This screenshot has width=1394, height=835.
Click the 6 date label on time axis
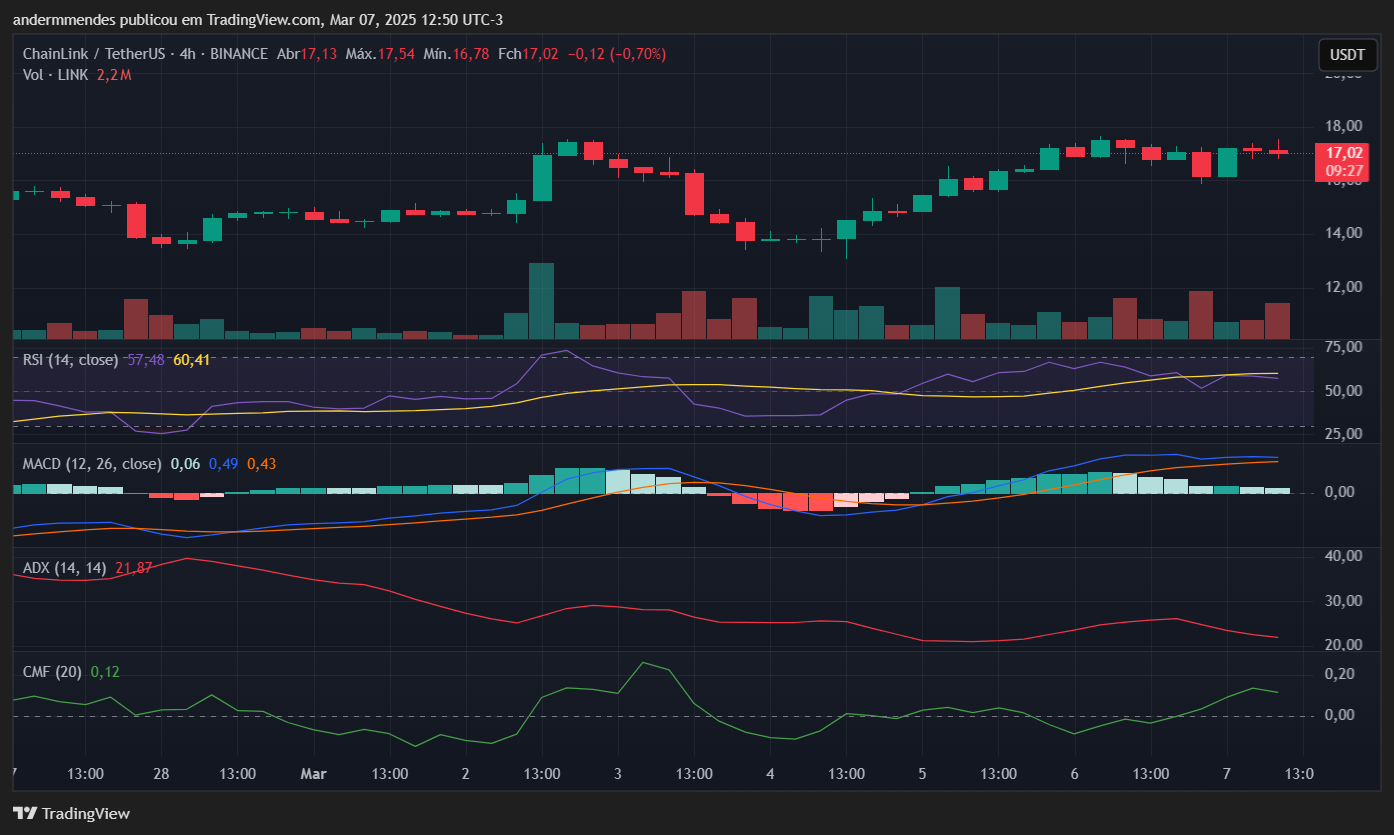point(1074,774)
